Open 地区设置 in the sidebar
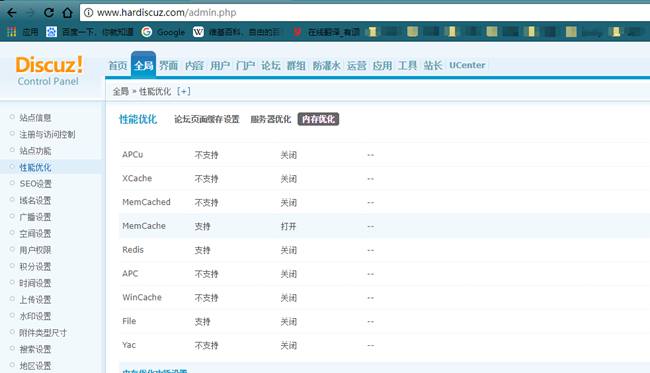The height and width of the screenshot is (373, 650). (x=35, y=366)
